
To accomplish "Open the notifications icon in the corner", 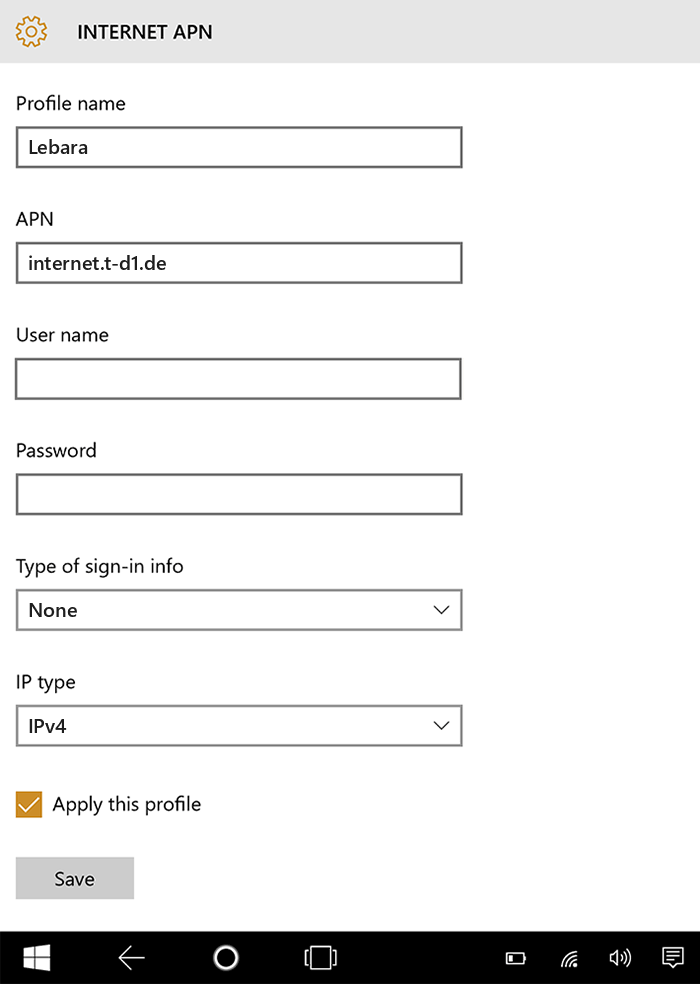I will coord(673,957).
